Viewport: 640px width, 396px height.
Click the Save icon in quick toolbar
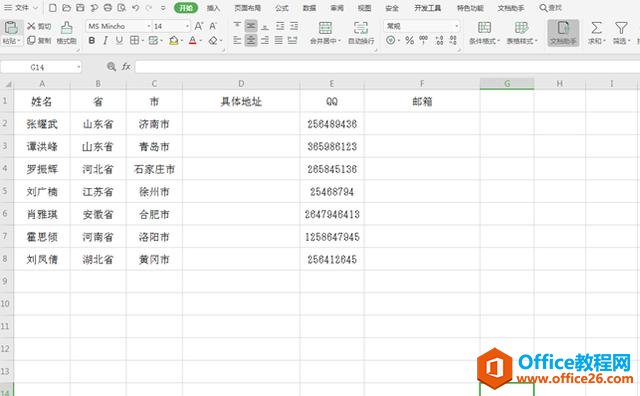[80, 8]
